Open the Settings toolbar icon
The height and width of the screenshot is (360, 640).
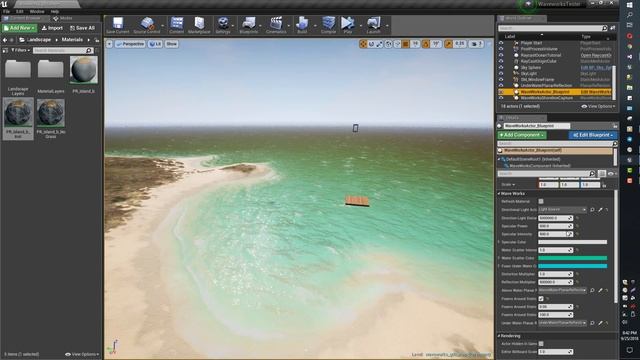pyautogui.click(x=223, y=25)
